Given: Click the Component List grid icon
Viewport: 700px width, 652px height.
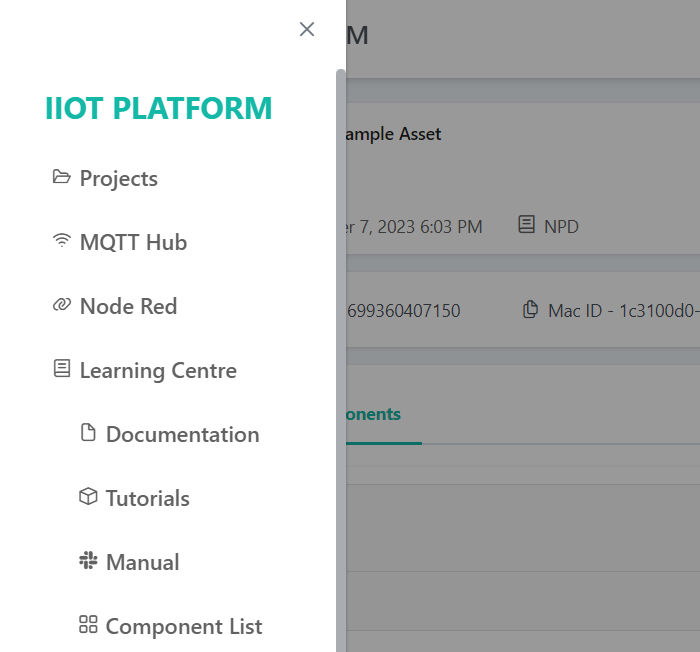Looking at the screenshot, I should coord(88,624).
